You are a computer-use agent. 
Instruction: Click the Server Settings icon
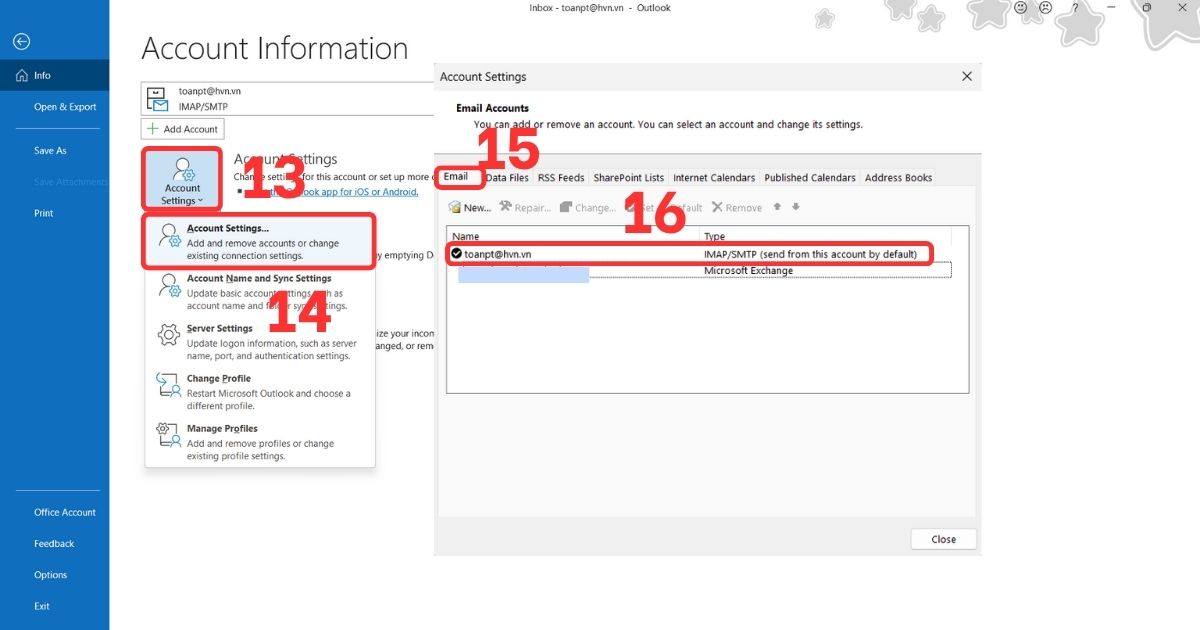coord(167,334)
